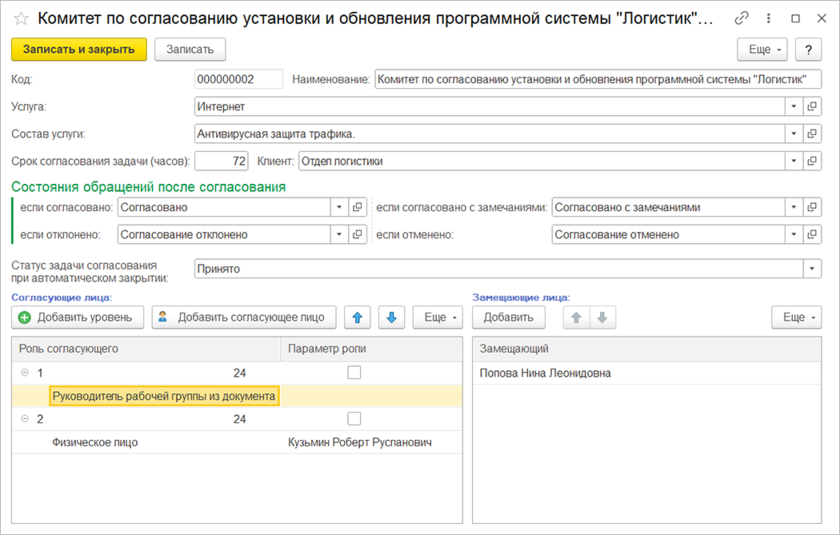Click the Срок согласования hours field
The height and width of the screenshot is (535, 840).
[x=221, y=160]
